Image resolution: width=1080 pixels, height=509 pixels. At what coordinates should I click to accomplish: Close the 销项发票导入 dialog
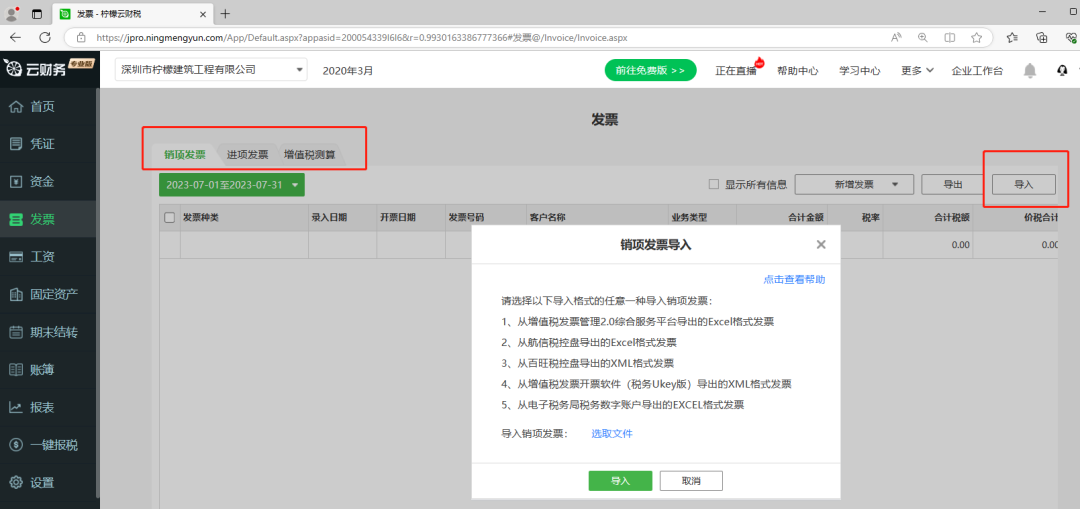[x=820, y=245]
